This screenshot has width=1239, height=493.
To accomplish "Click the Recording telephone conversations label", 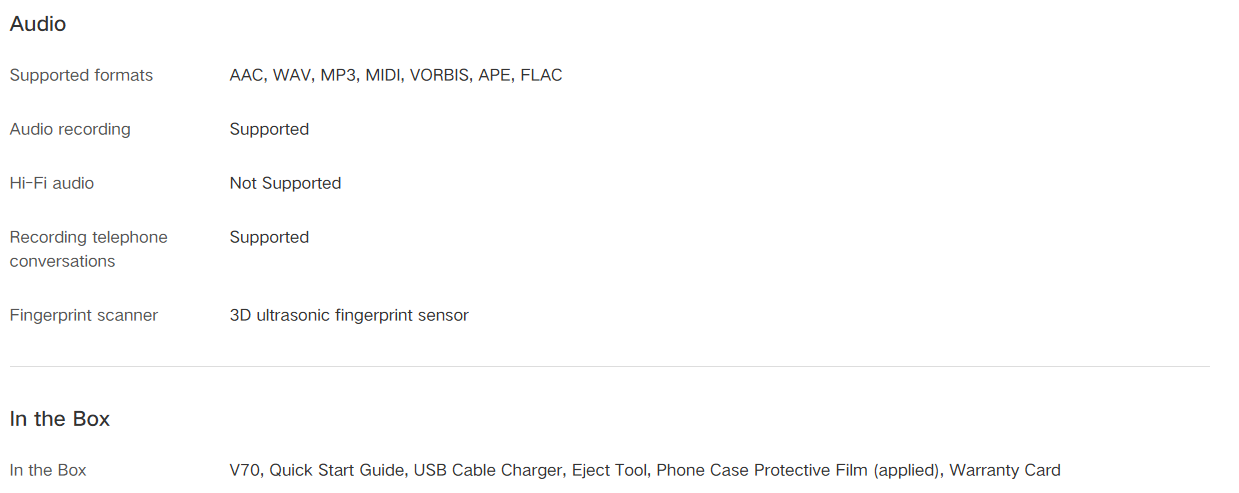I will pyautogui.click(x=88, y=249).
